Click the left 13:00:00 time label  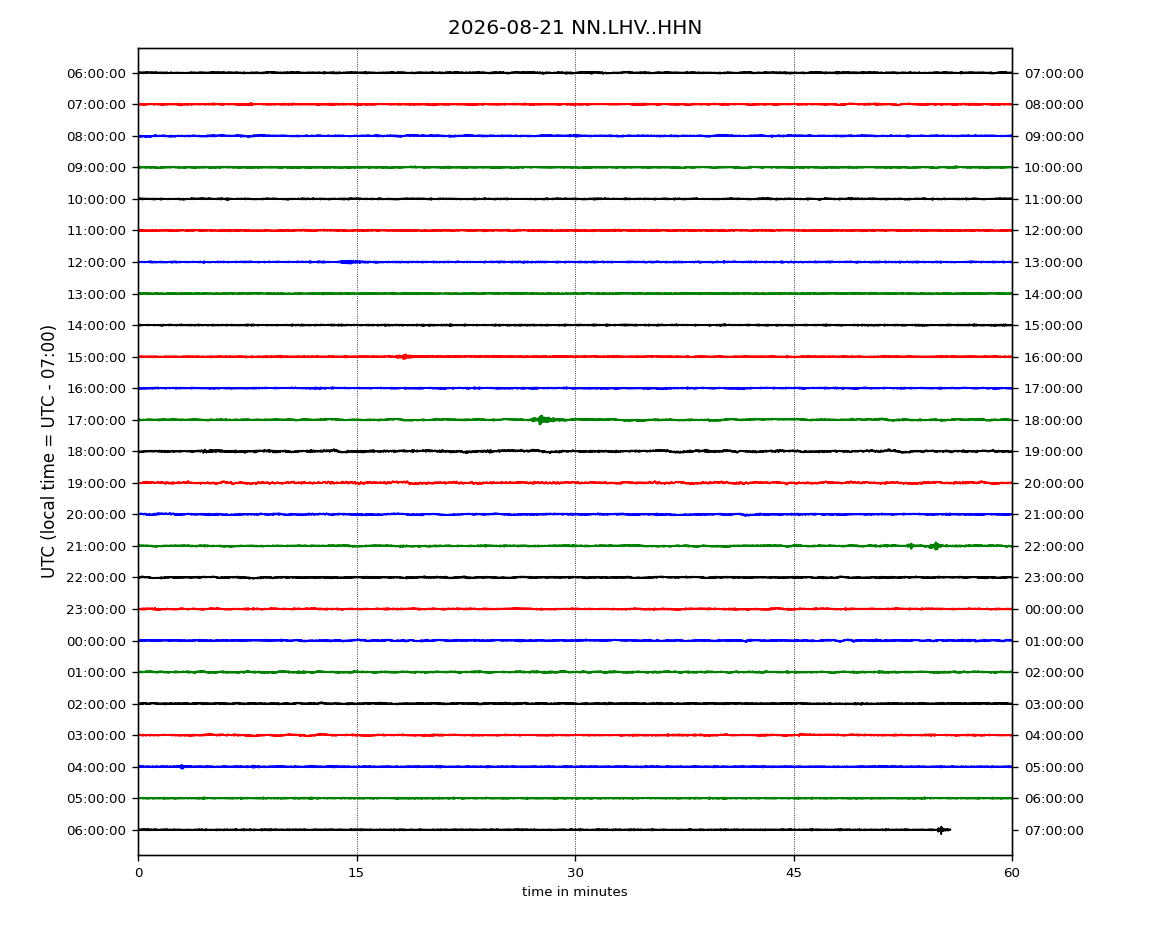96,294
